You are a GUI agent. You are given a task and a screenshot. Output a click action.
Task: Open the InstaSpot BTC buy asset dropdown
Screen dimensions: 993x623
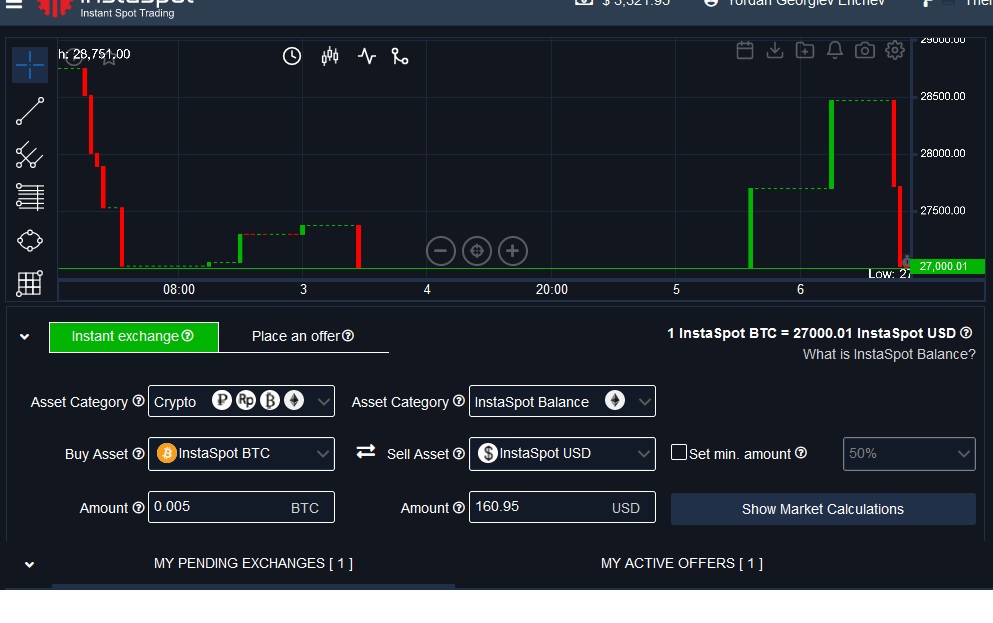(241, 454)
